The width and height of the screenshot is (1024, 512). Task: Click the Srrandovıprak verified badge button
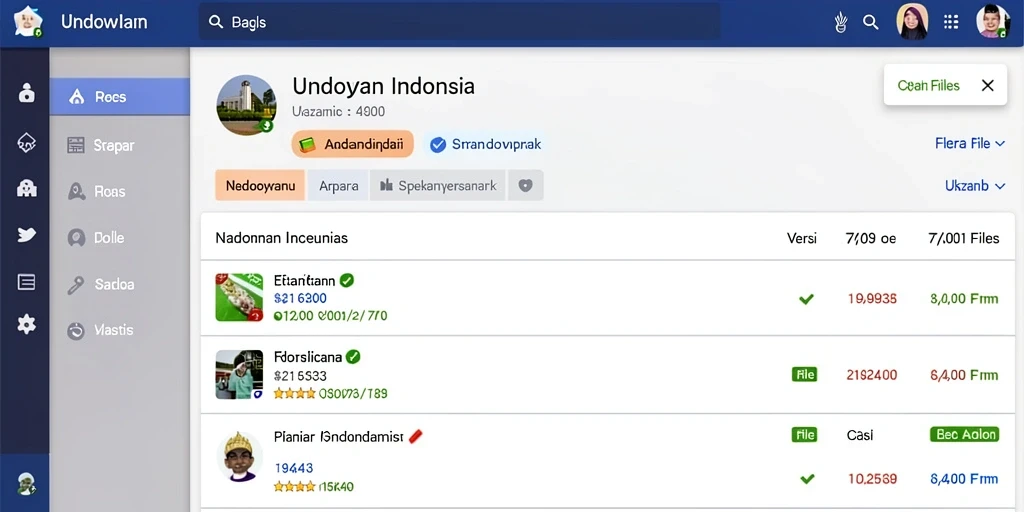[x=486, y=144]
